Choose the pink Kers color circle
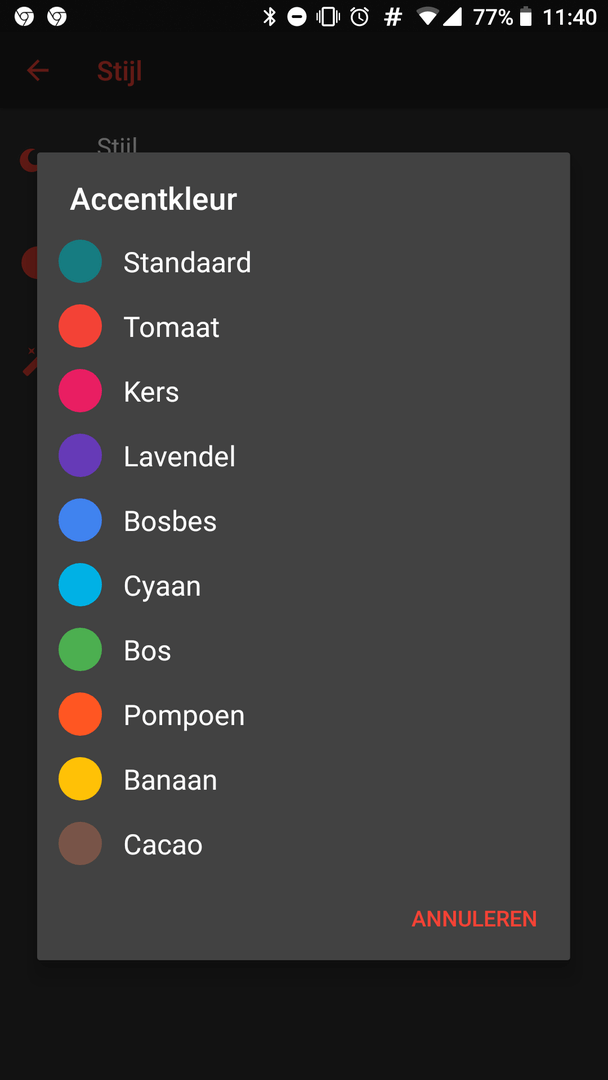 pos(80,391)
